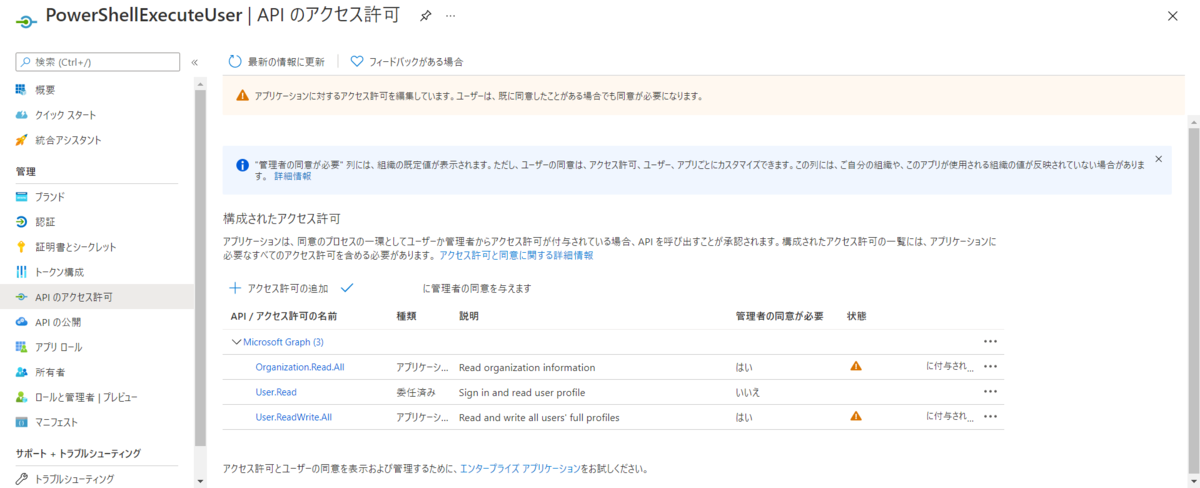Click the アプリ ロール icon
Screen dimensions: 1200x488
point(22,347)
